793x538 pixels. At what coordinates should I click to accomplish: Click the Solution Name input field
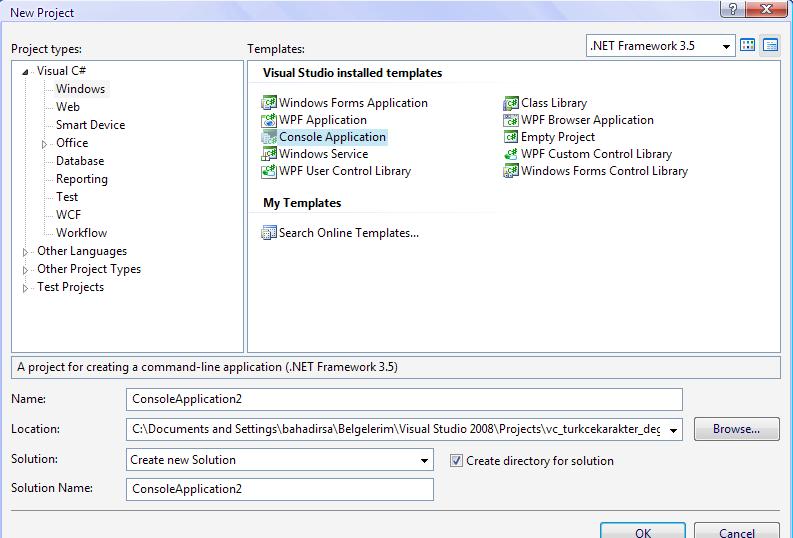coord(280,489)
